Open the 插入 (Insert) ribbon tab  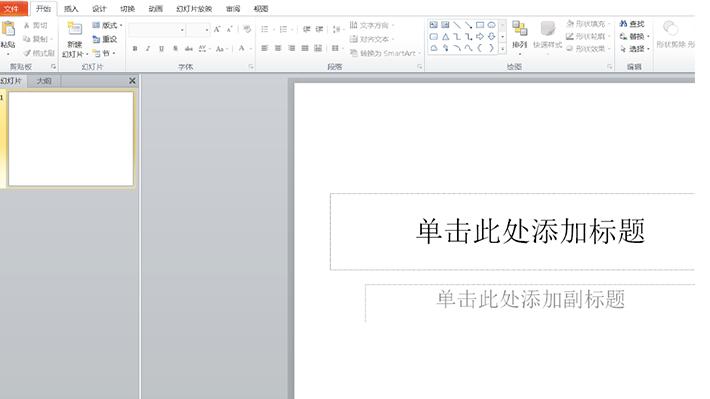pyautogui.click(x=71, y=9)
